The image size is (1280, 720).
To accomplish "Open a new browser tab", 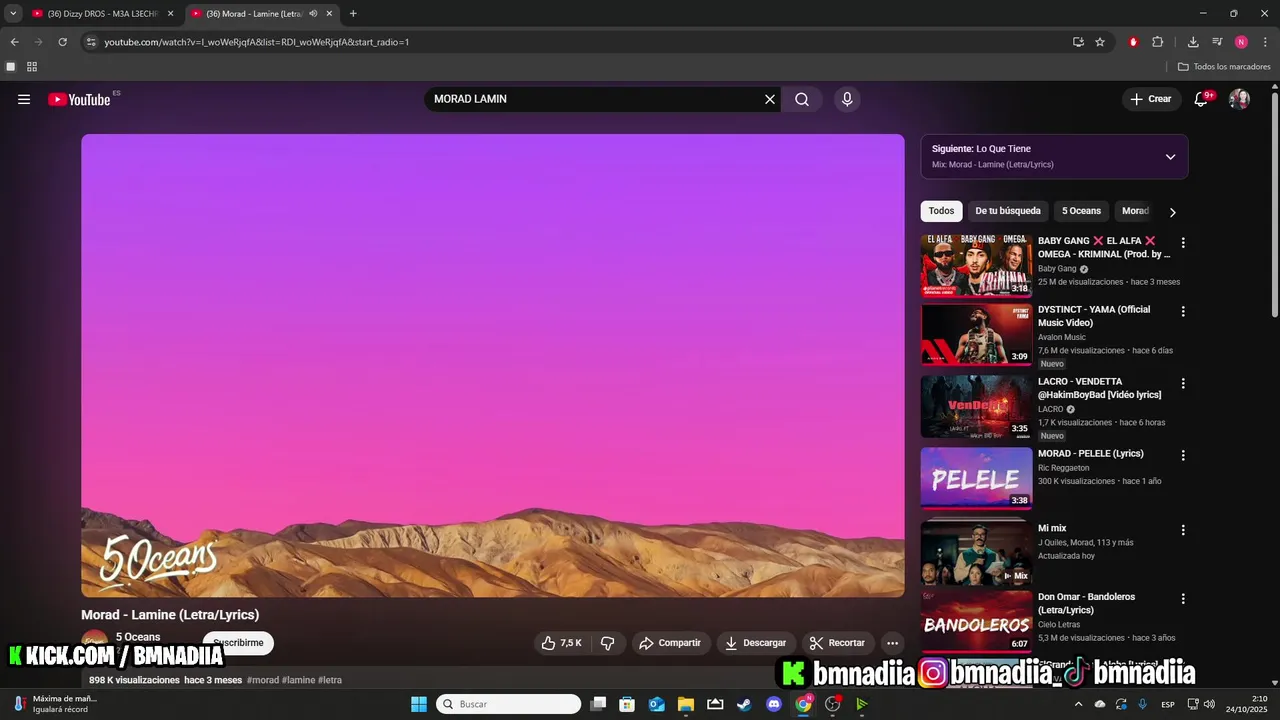I will coord(353,14).
